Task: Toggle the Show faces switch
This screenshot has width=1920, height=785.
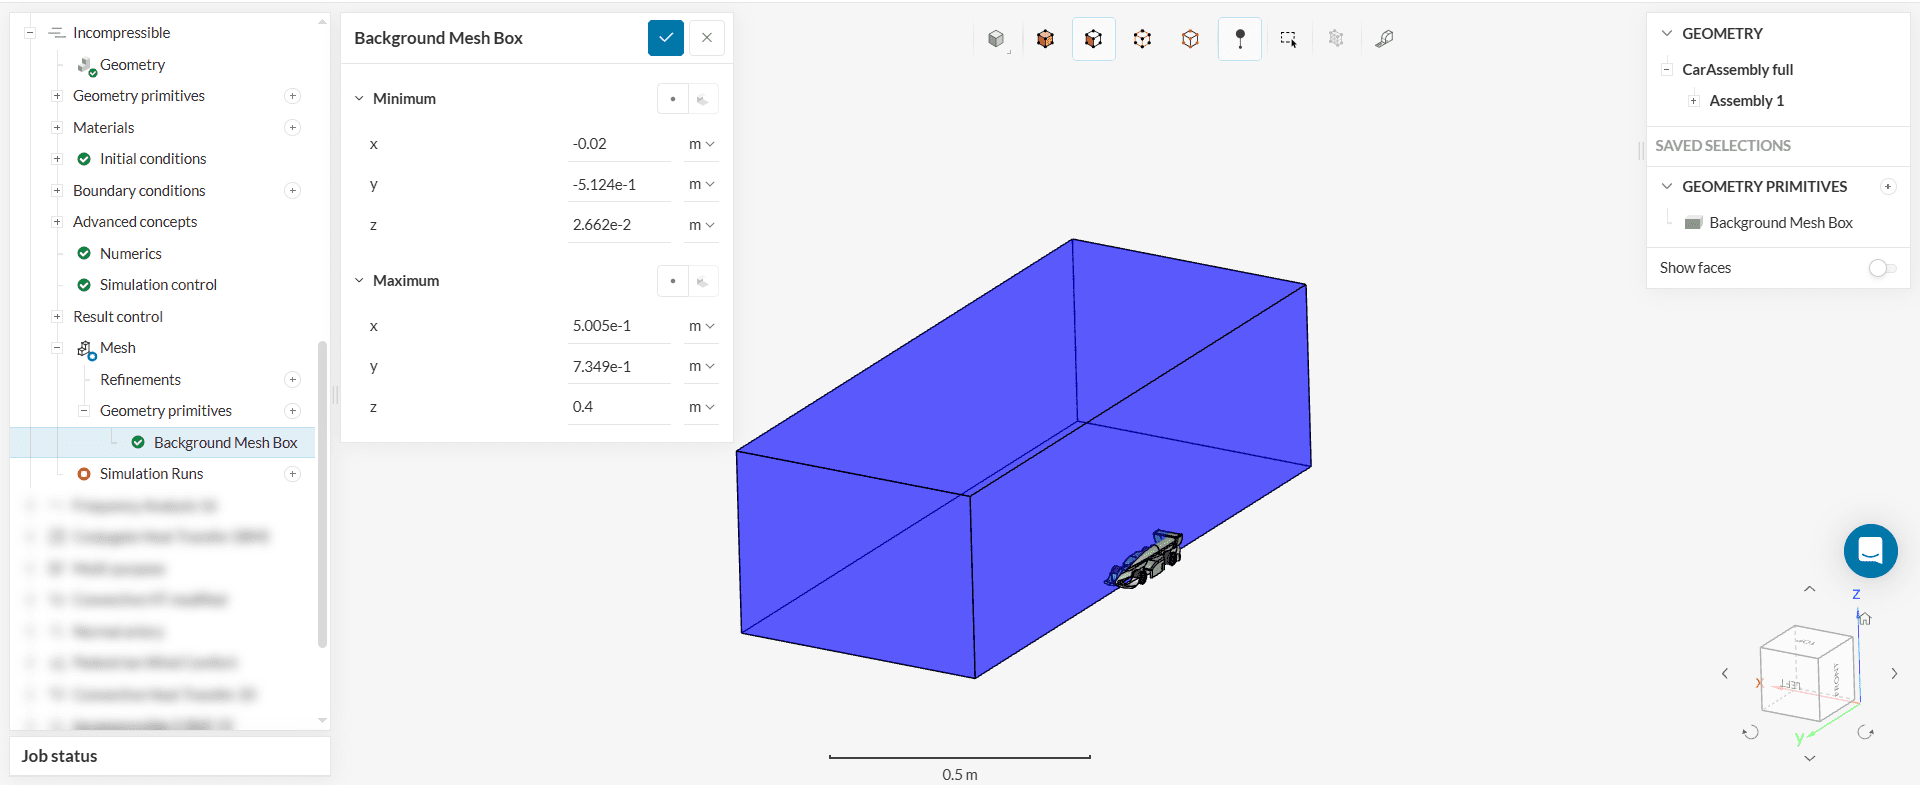Action: [x=1882, y=268]
